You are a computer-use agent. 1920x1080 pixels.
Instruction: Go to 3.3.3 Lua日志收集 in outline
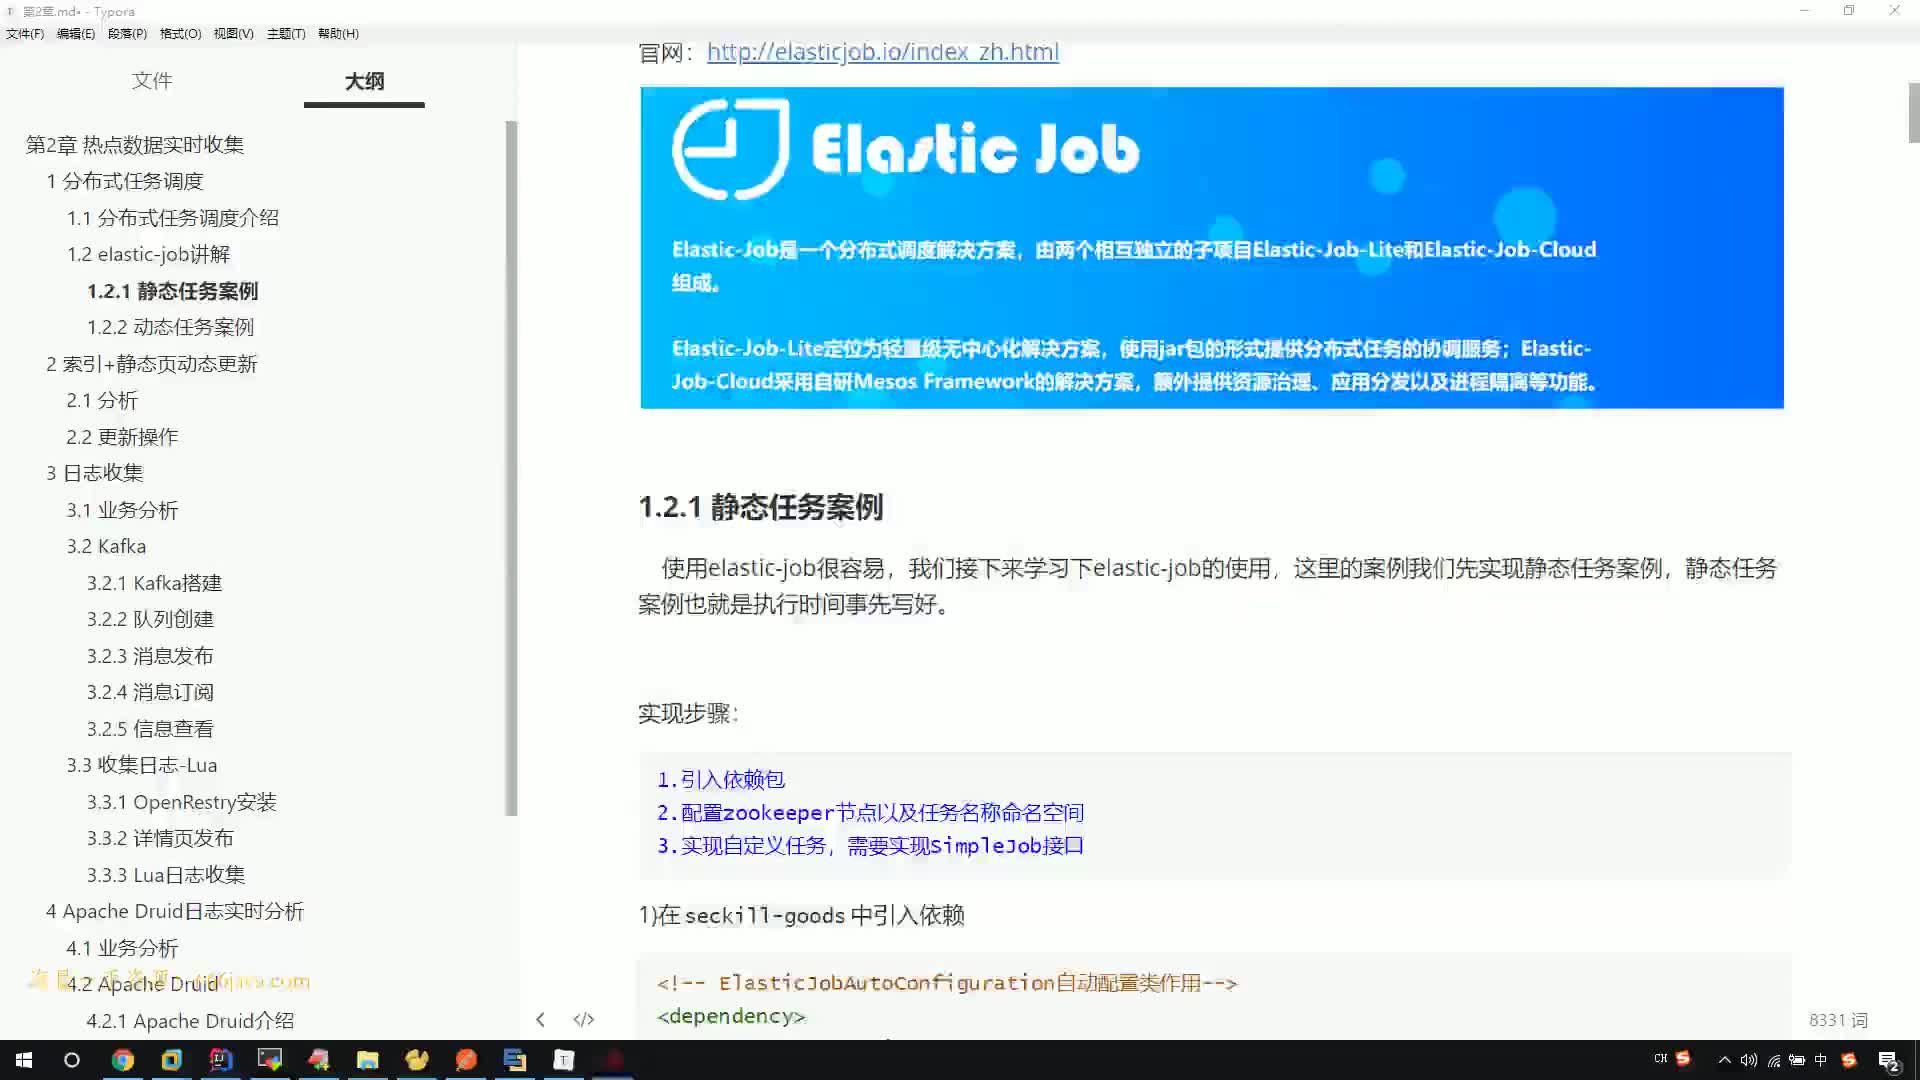coord(166,875)
